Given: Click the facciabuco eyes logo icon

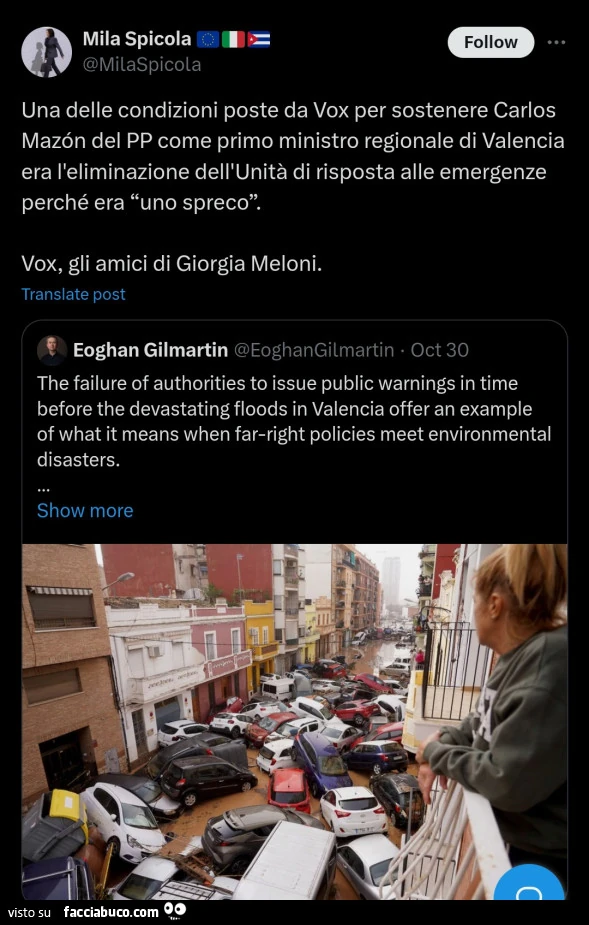Looking at the screenshot, I should coord(175,910).
